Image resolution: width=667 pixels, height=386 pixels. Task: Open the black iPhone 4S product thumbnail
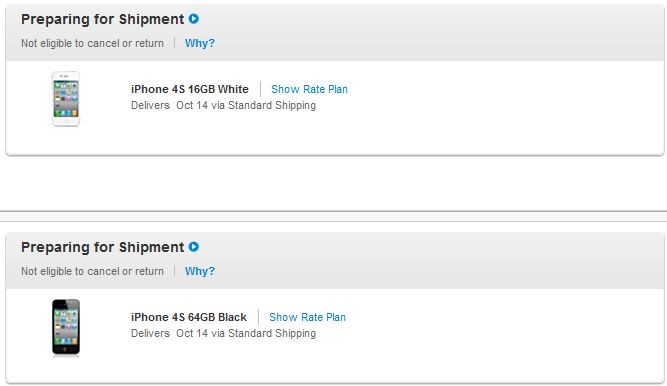[x=66, y=327]
